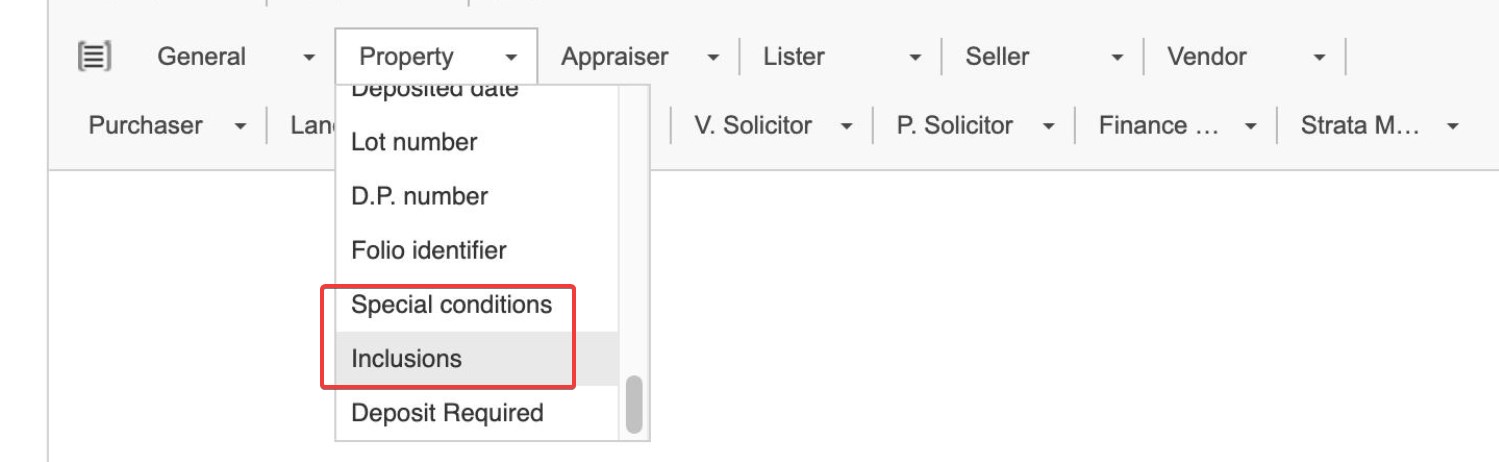
Task: Click the list icon beside General
Action: click(x=95, y=57)
